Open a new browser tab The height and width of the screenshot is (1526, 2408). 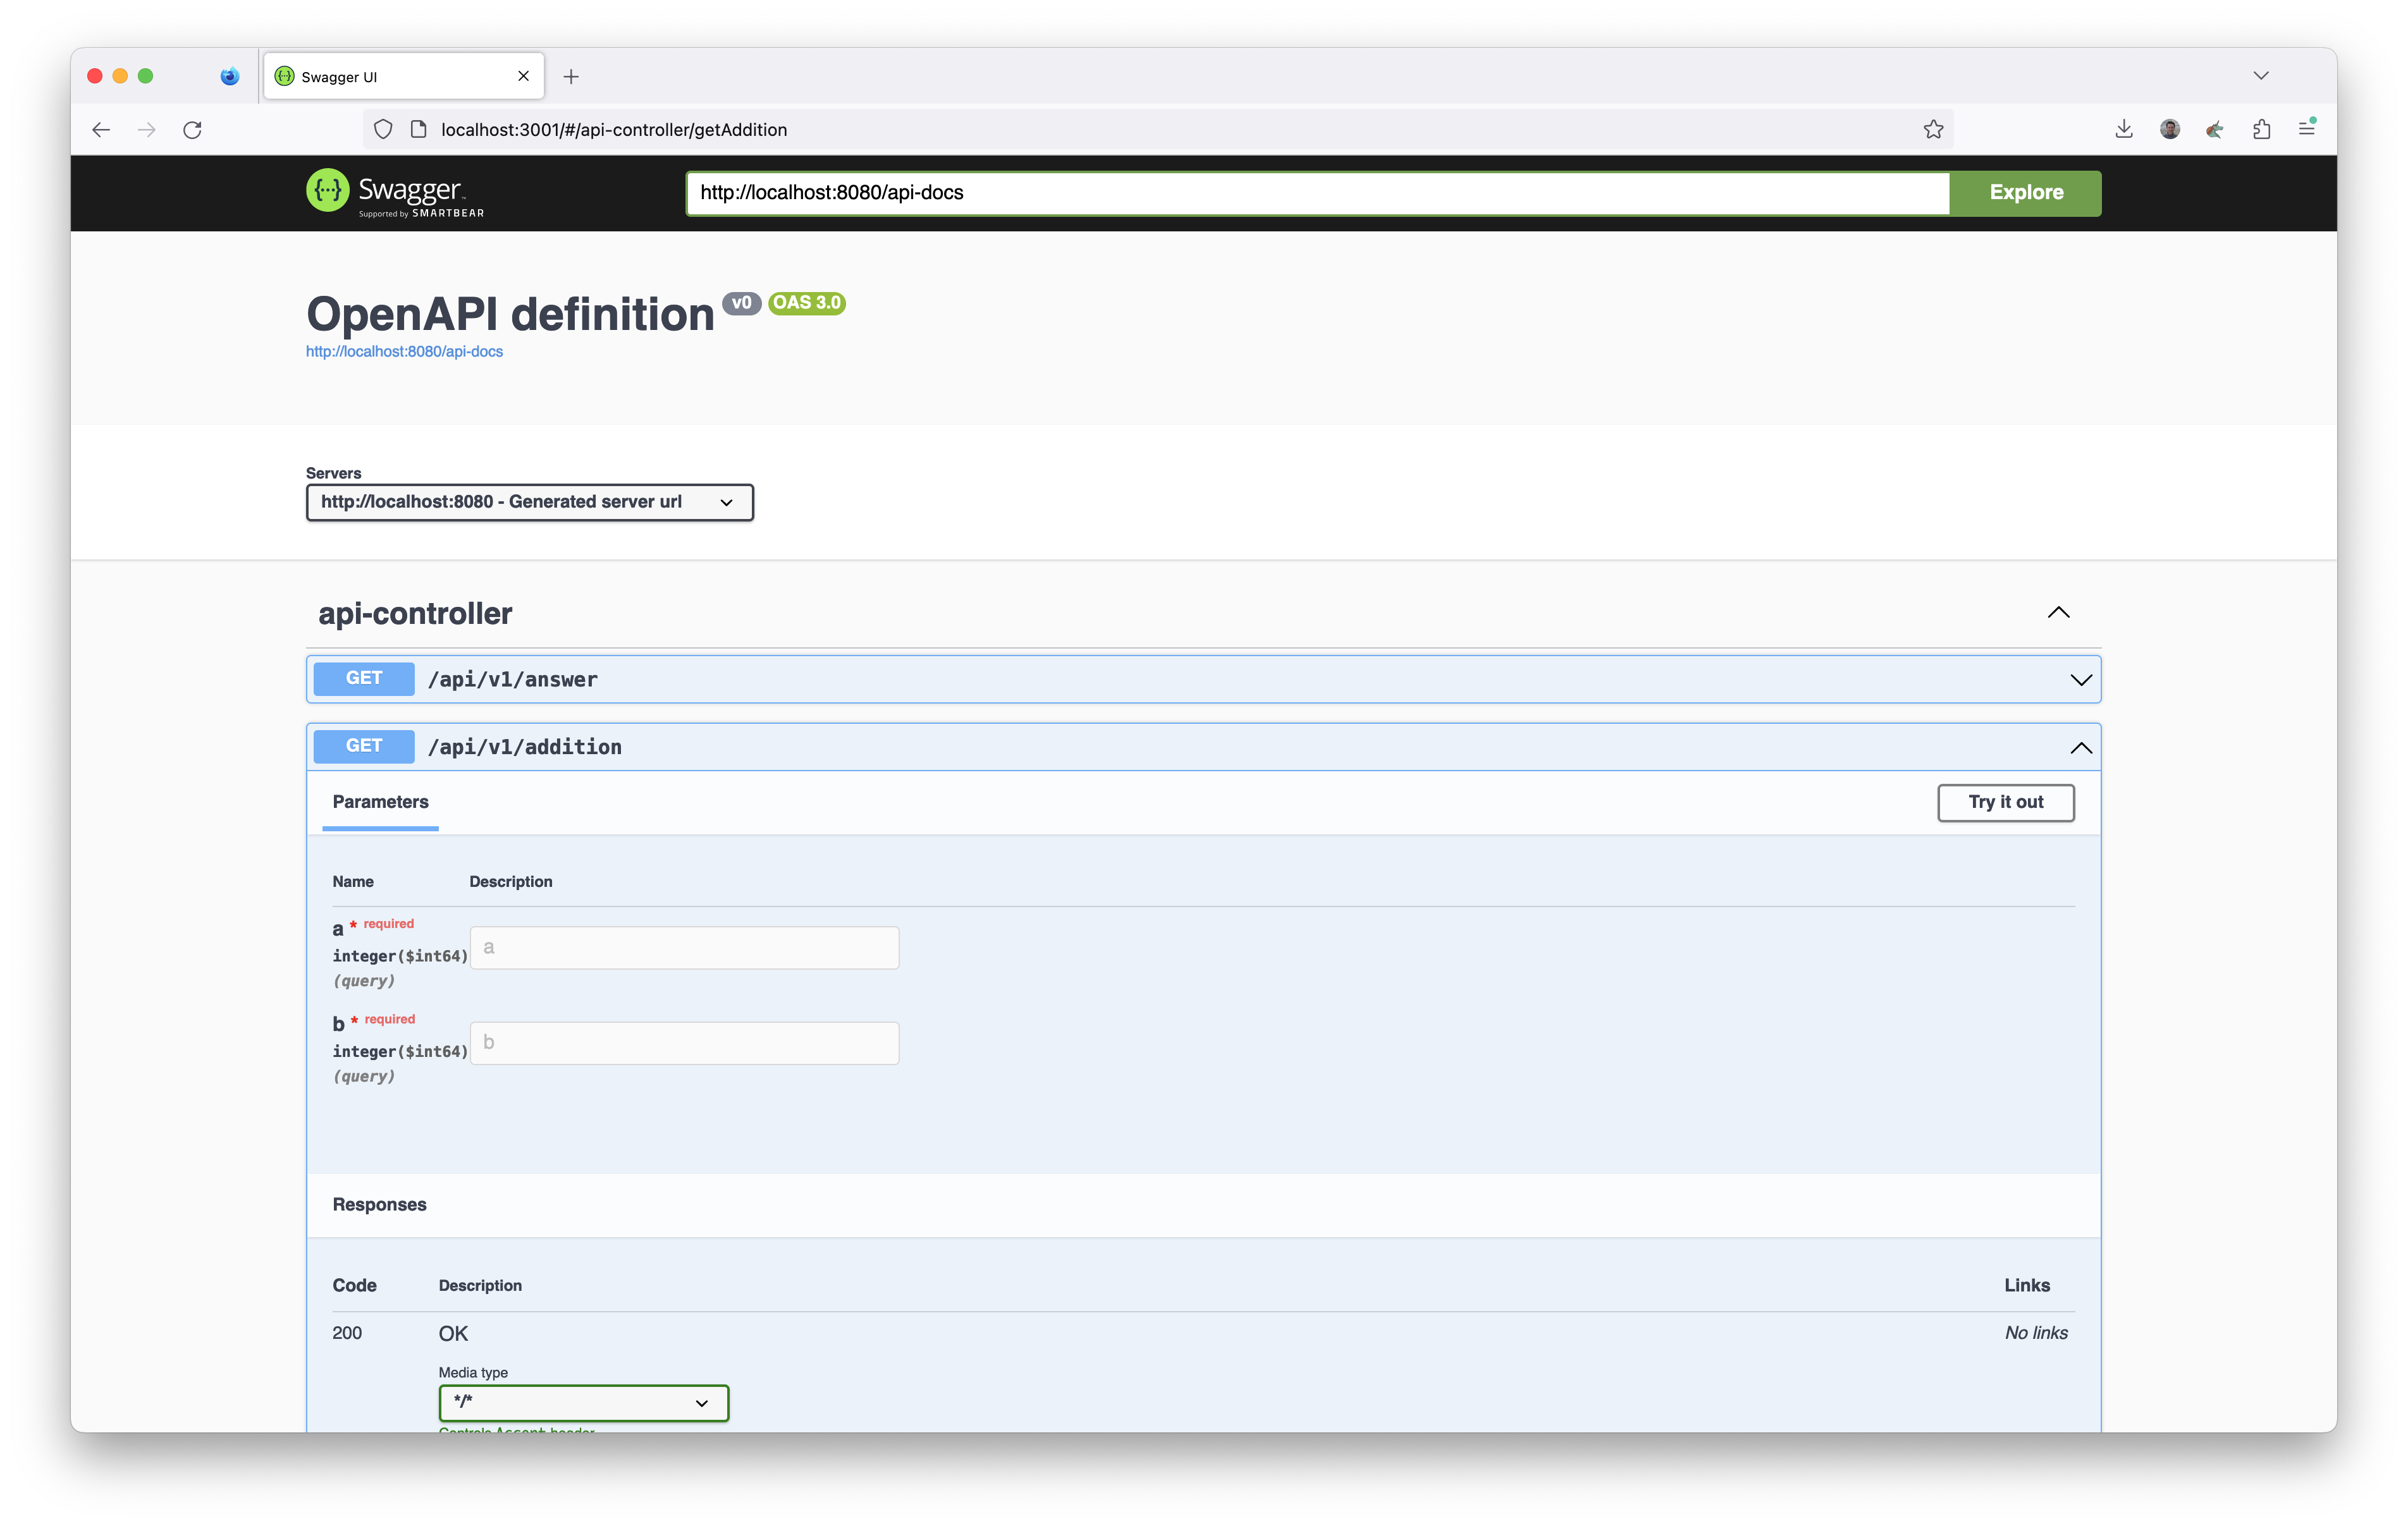571,77
